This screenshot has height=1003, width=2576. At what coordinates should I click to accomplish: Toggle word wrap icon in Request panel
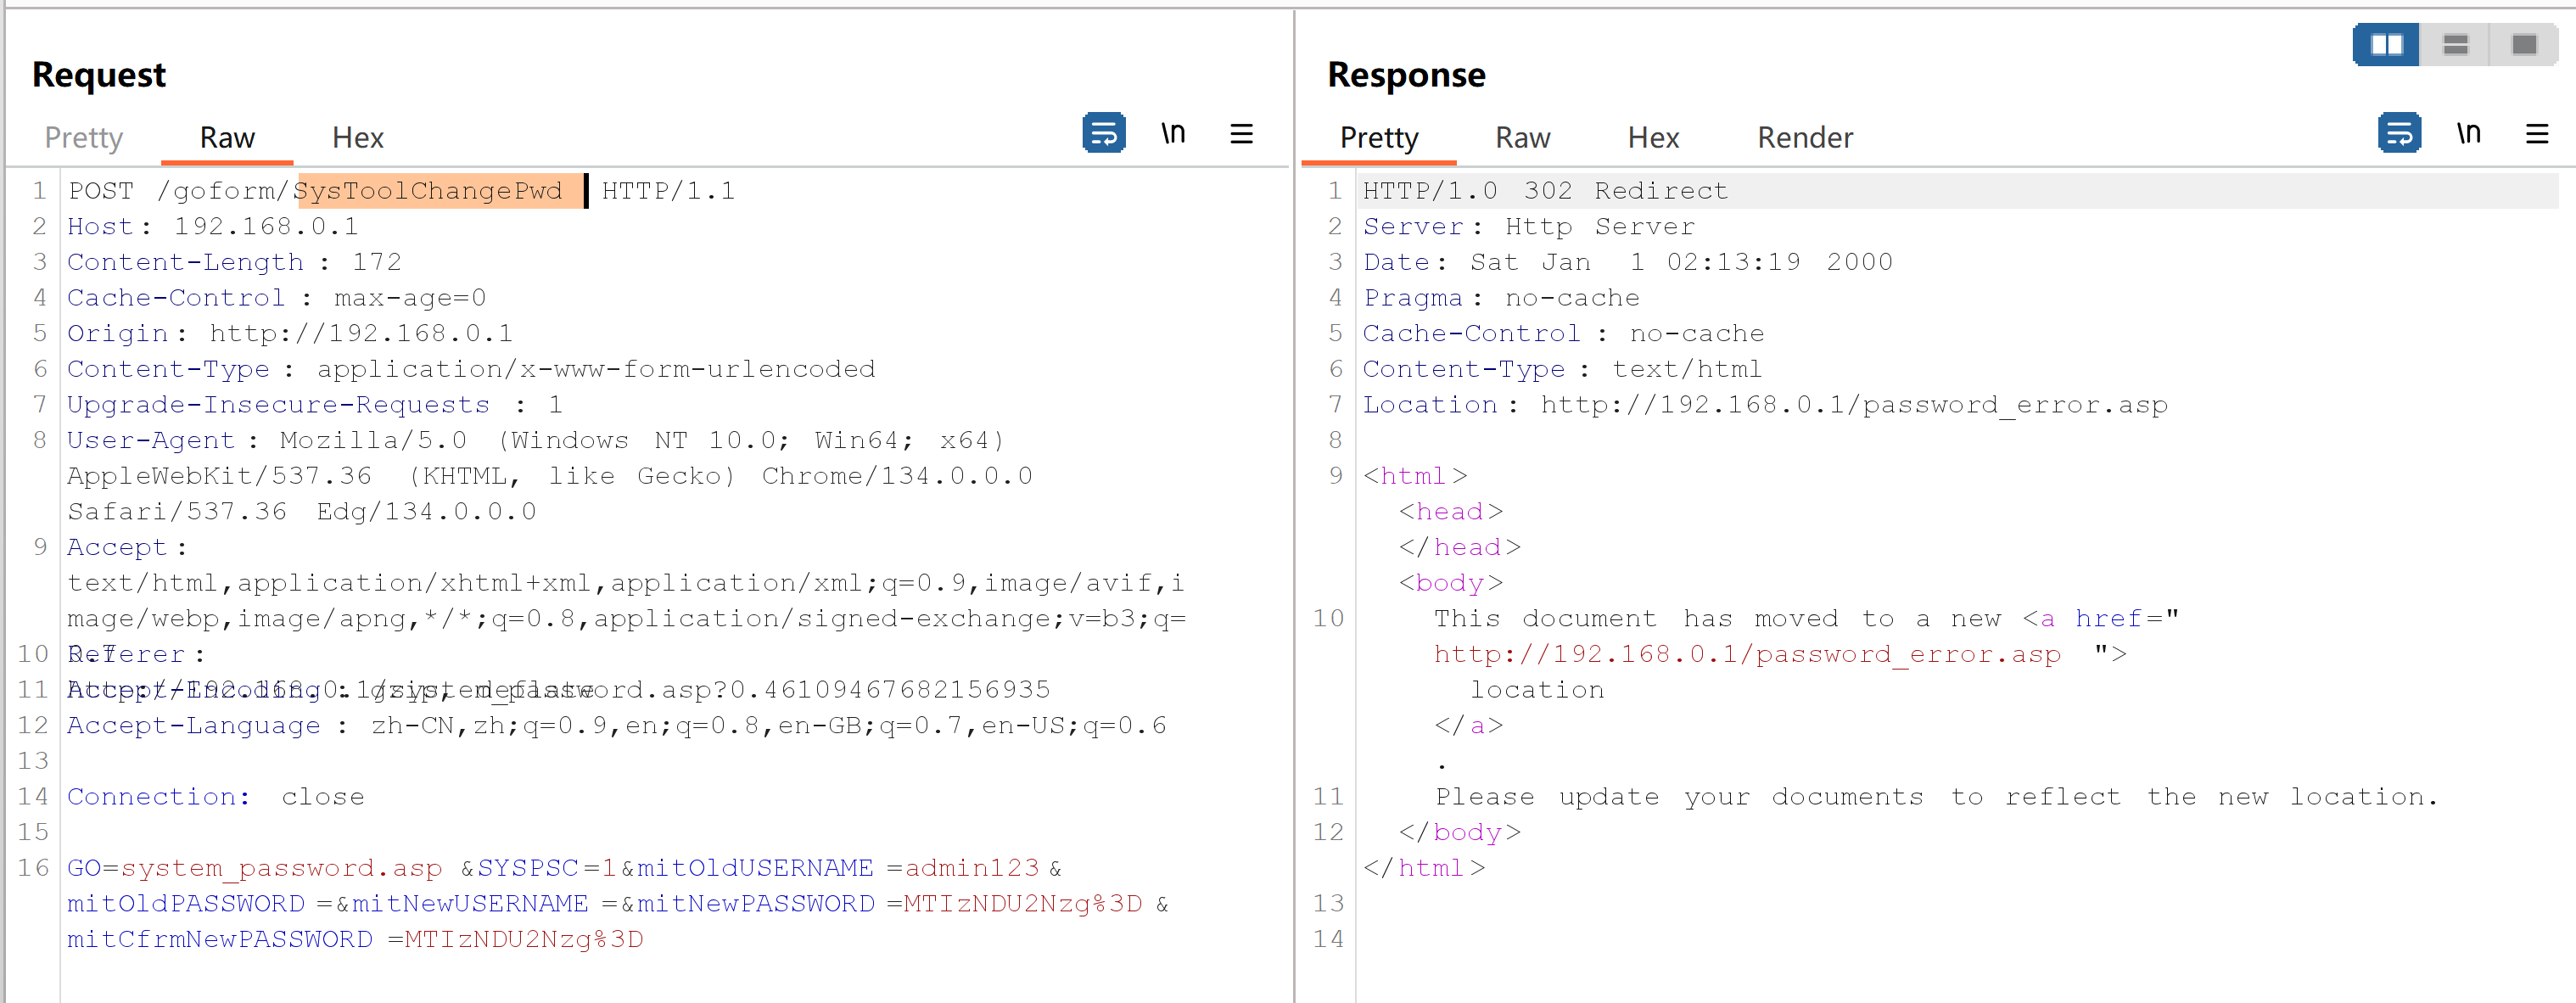tap(1103, 133)
